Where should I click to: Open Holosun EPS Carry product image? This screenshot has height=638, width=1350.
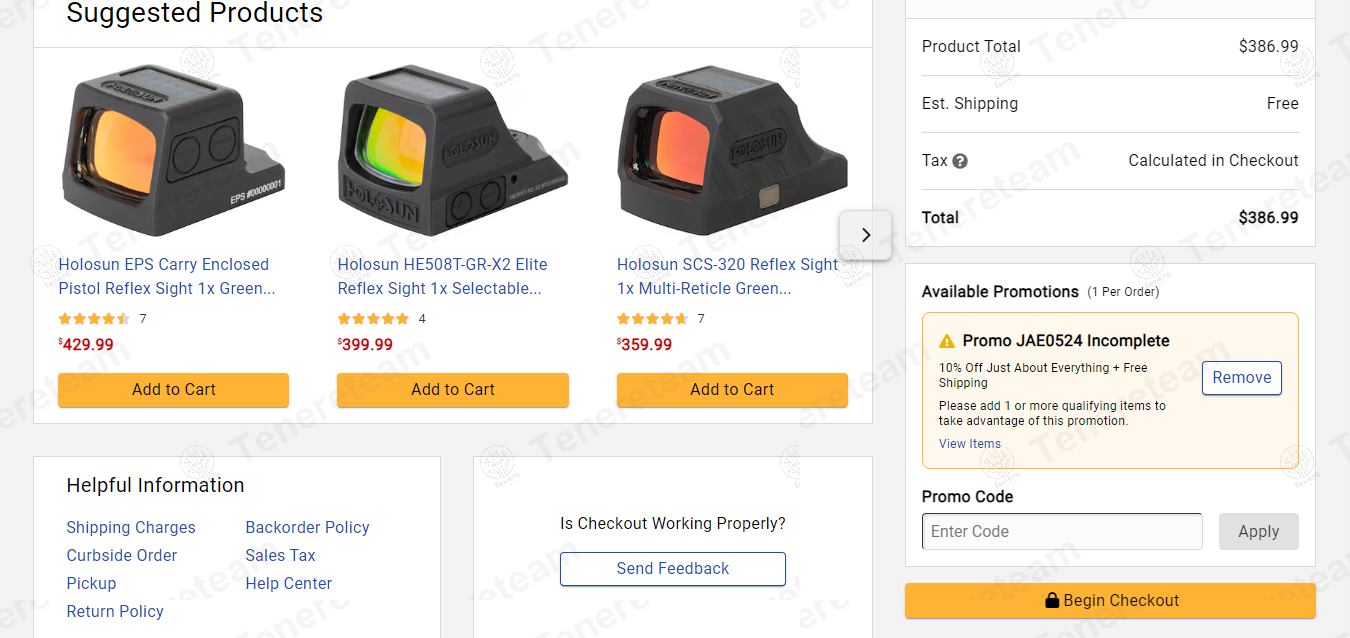click(x=174, y=150)
